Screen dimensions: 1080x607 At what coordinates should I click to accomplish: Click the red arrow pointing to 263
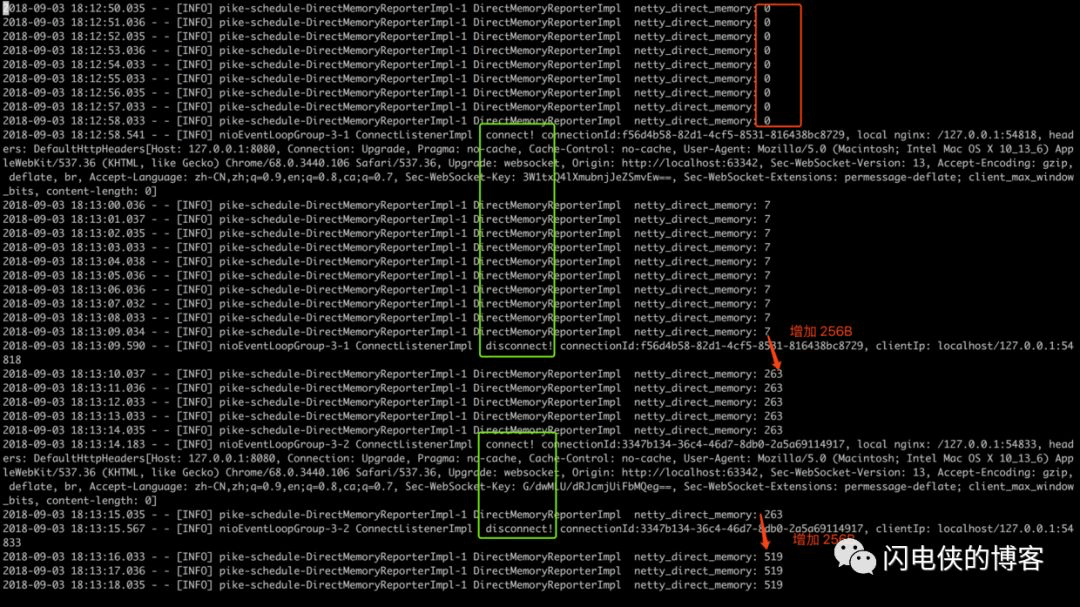coord(773,352)
